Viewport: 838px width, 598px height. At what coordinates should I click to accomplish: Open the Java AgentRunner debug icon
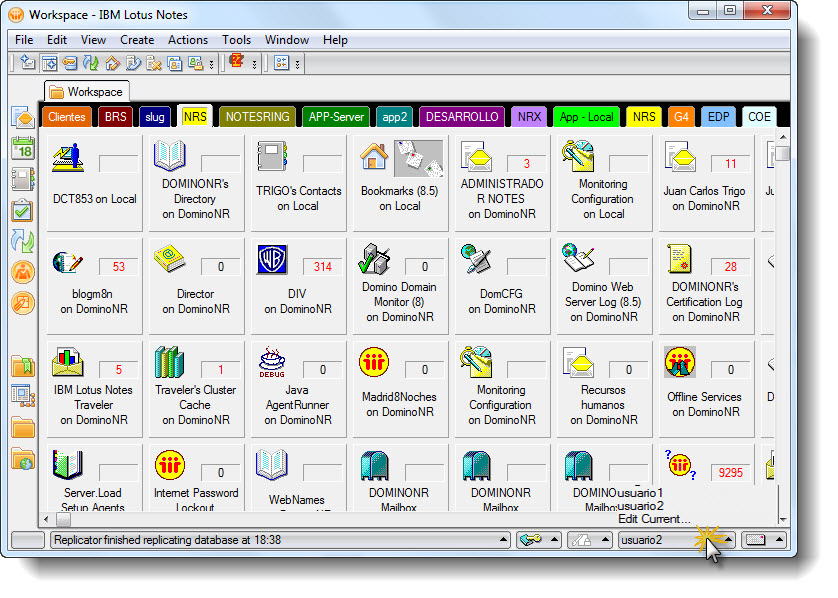[x=272, y=361]
